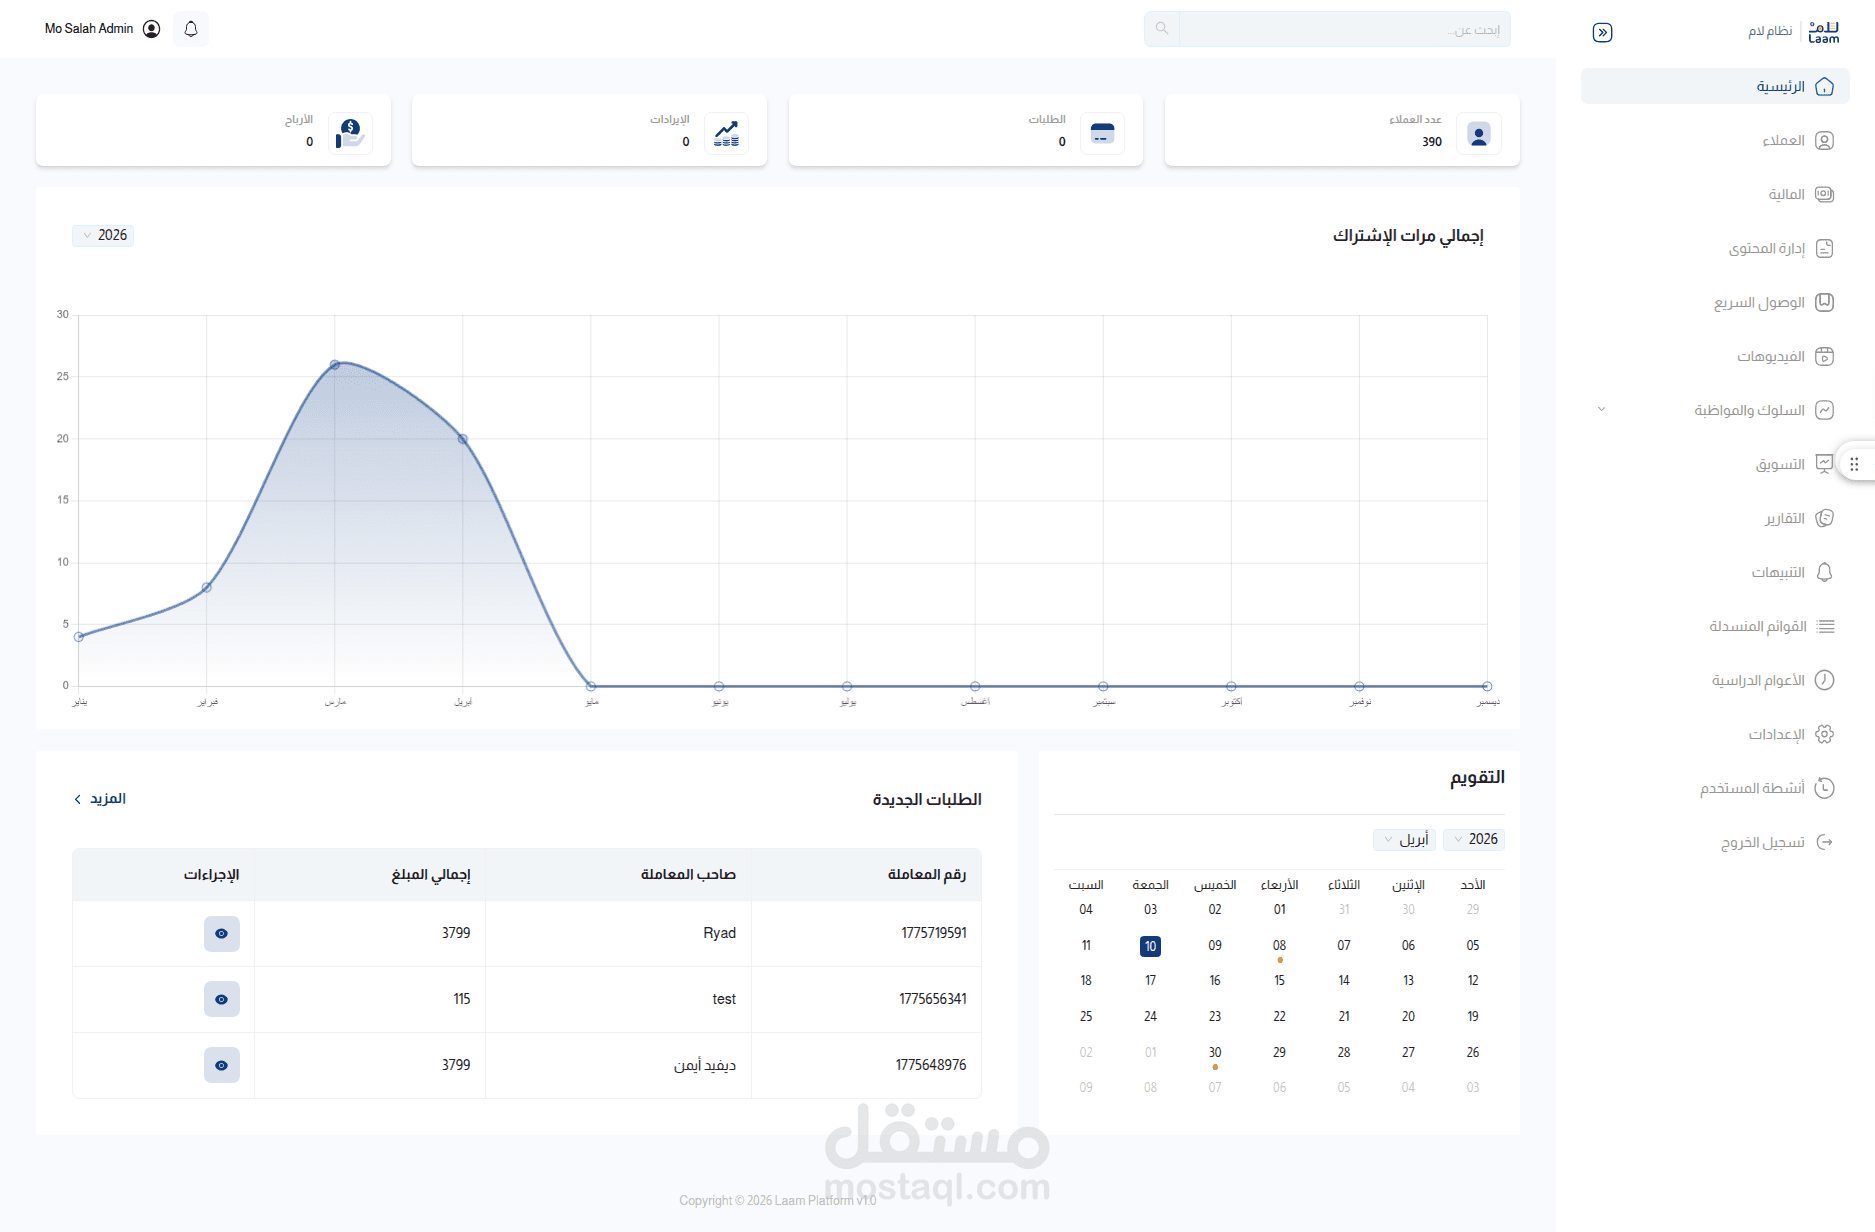
Task: Select today's date 10 in the calendar
Action: [x=1150, y=946]
